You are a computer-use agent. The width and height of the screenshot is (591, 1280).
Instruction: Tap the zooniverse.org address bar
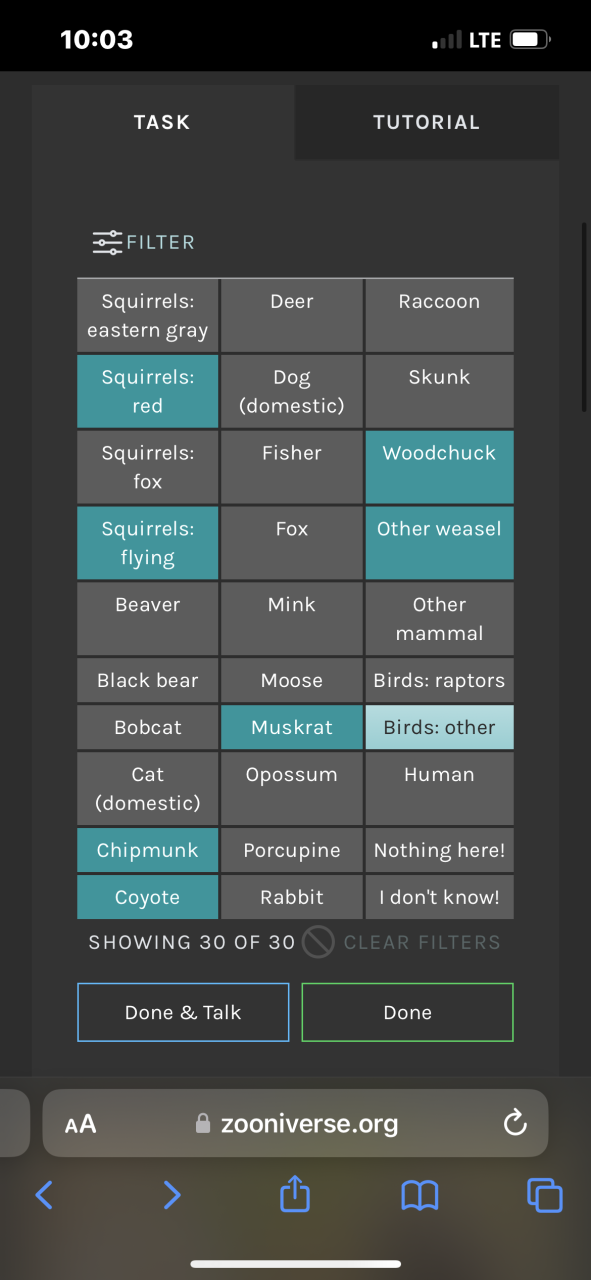pyautogui.click(x=296, y=1124)
